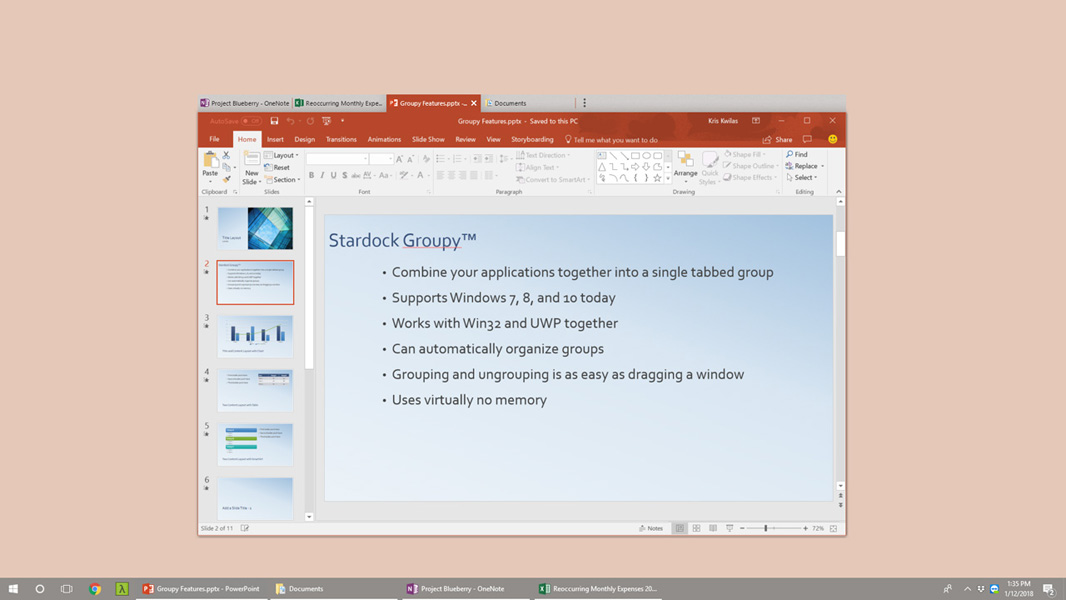Open the Transitions ribbon tab
Image resolution: width=1066 pixels, height=600 pixels.
[341, 140]
